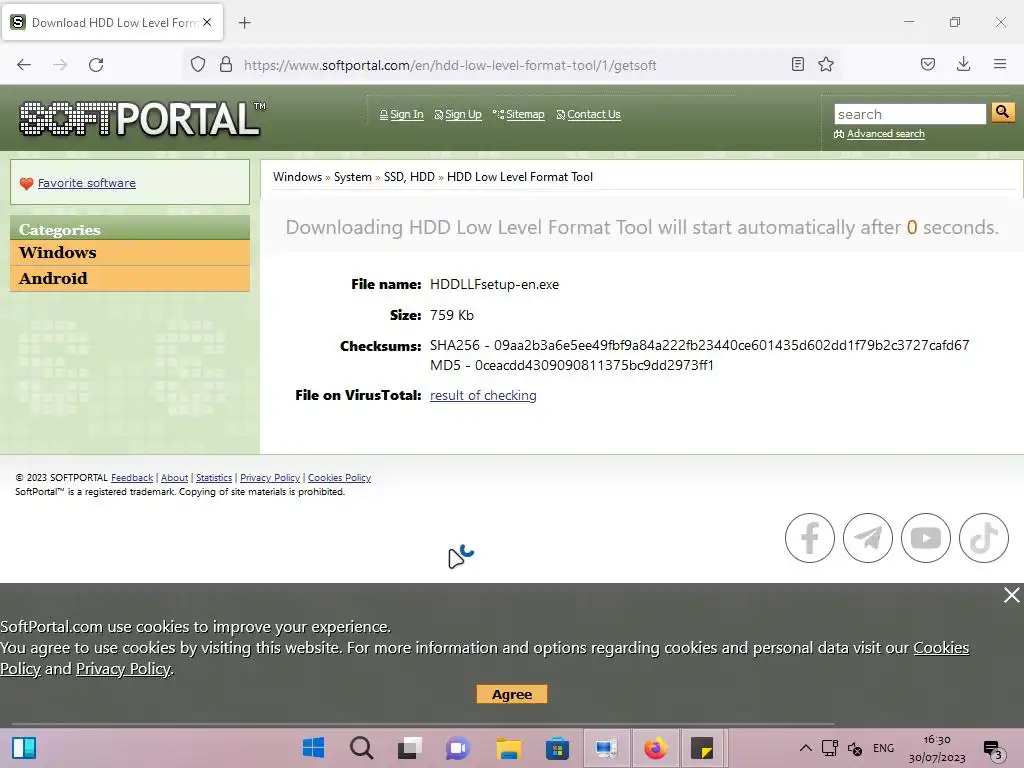Click System in the breadcrumb
1024x768 pixels.
[353, 177]
